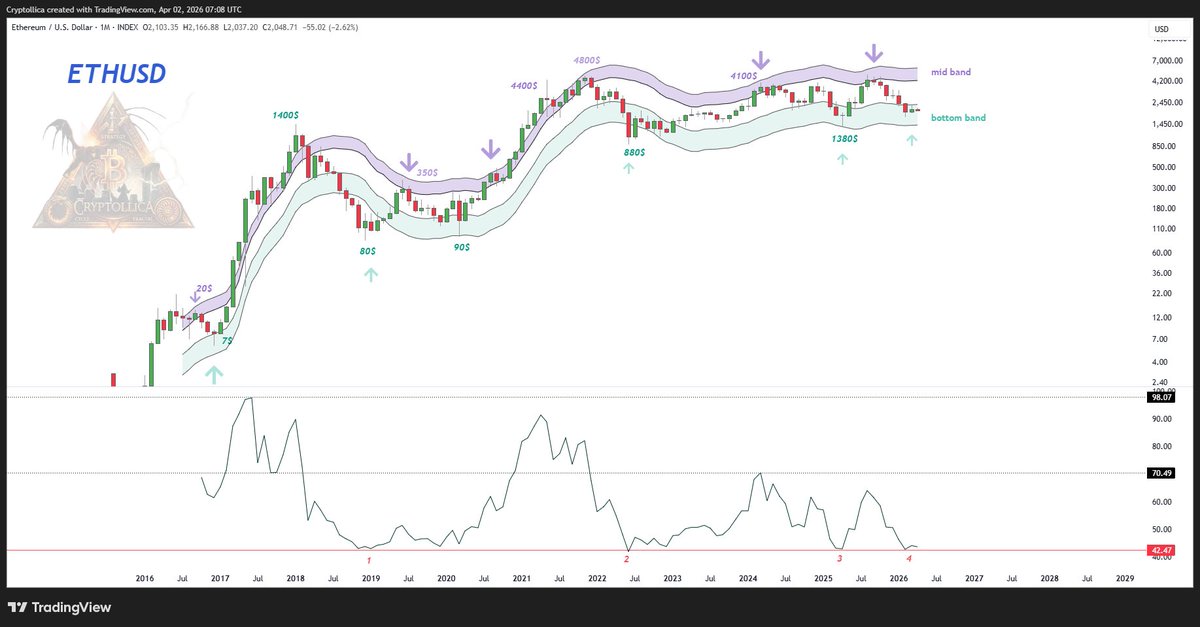This screenshot has width=1200, height=627.
Task: Click 2.40 on the price axis
Action: click(1159, 383)
